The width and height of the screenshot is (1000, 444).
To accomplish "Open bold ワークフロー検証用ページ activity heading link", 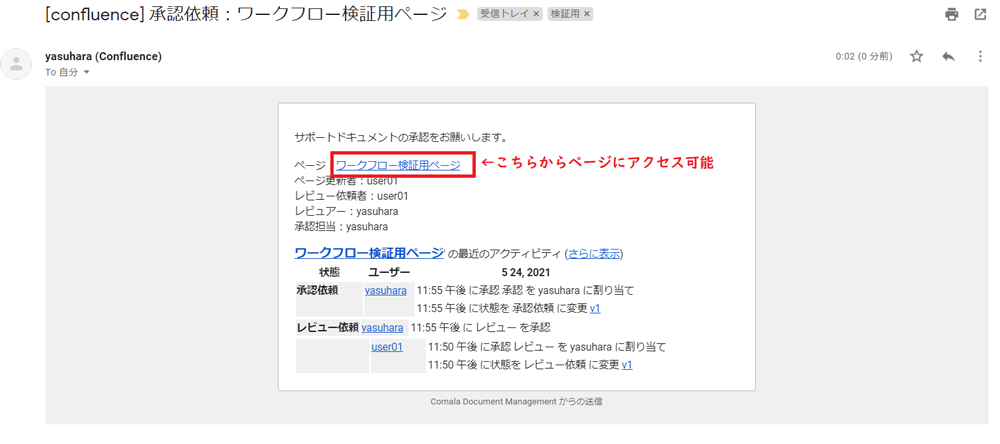I will tap(369, 253).
